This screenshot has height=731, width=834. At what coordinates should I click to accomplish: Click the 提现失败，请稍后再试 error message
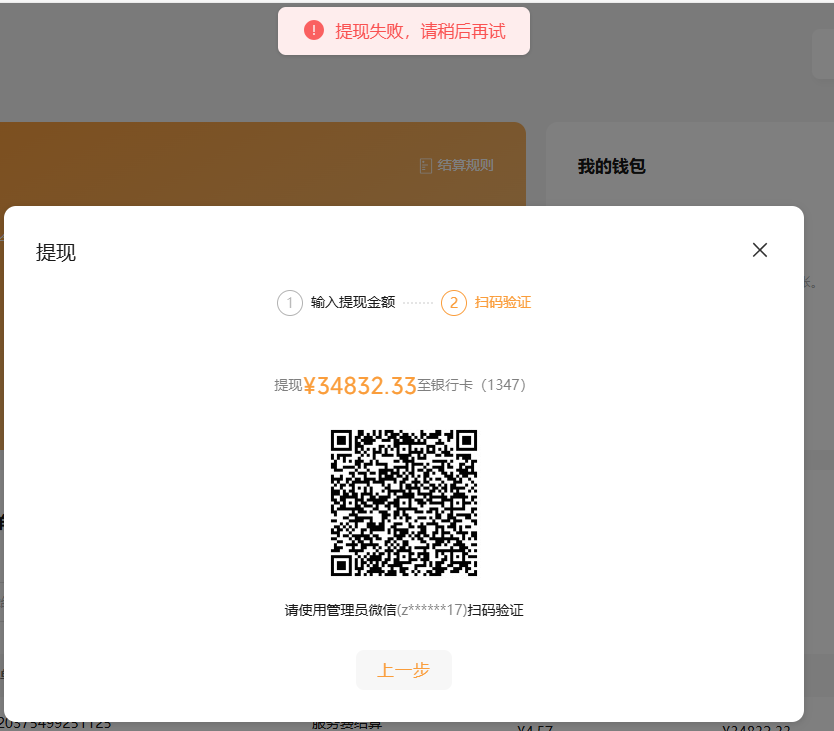pyautogui.click(x=420, y=31)
